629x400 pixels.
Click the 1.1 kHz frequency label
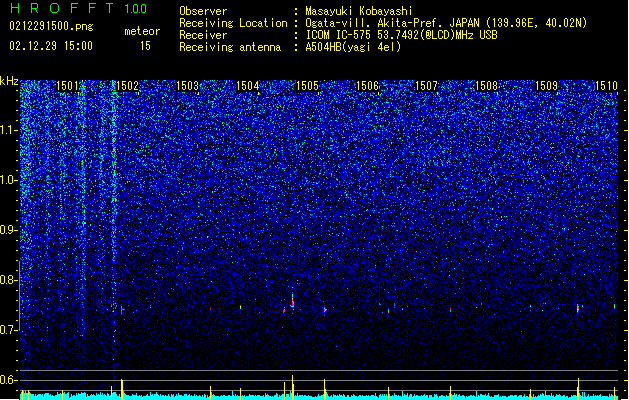point(9,130)
